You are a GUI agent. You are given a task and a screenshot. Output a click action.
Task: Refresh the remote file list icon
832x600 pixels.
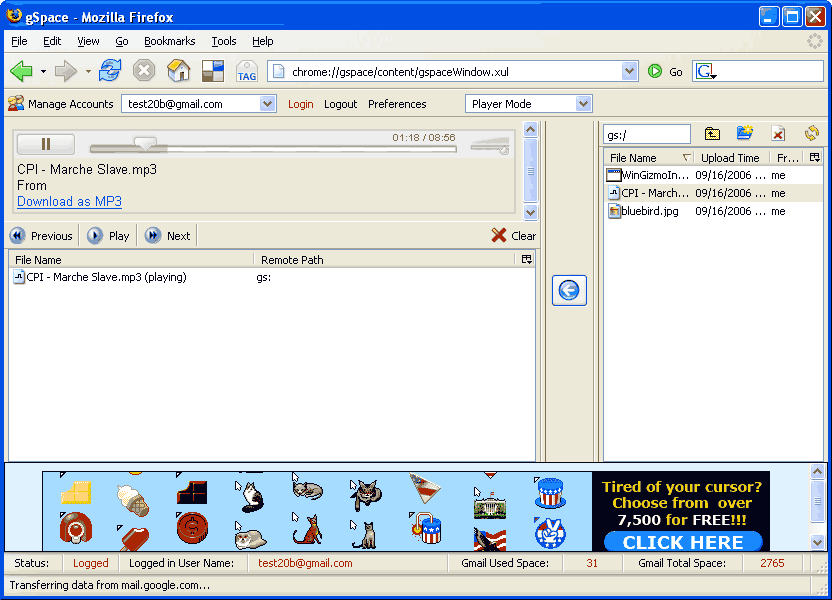click(x=812, y=133)
